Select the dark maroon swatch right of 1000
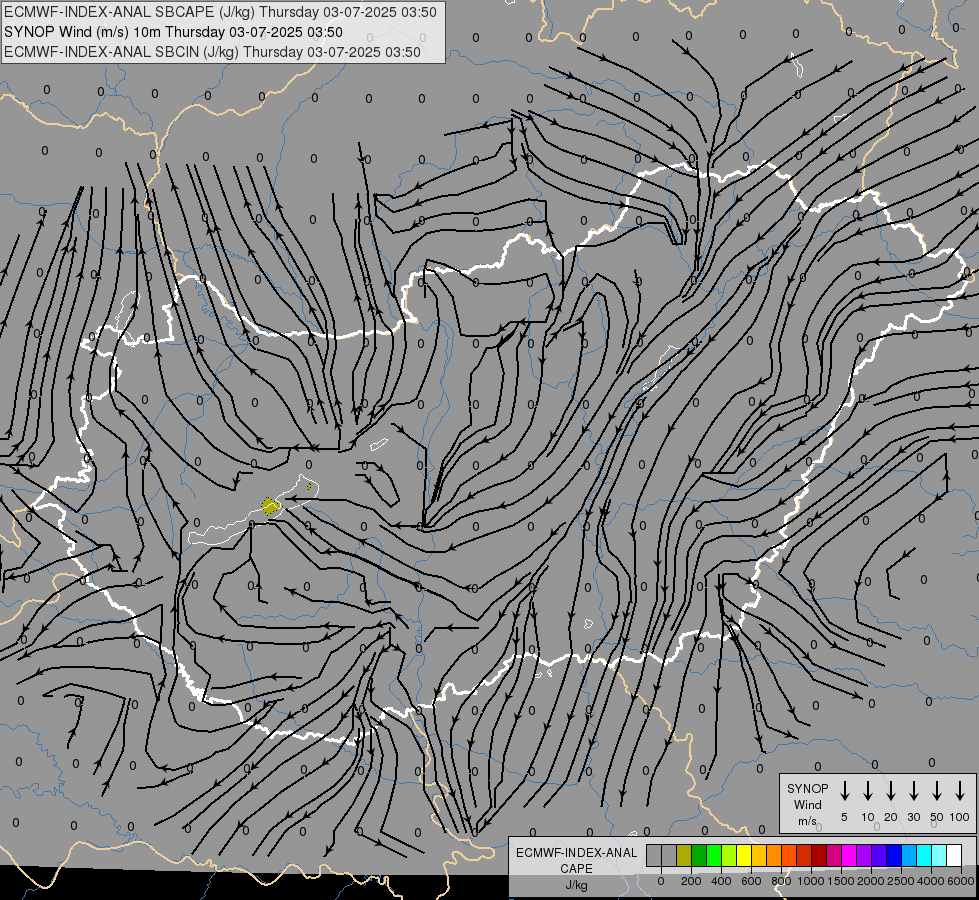979x900 pixels. pyautogui.click(x=819, y=855)
